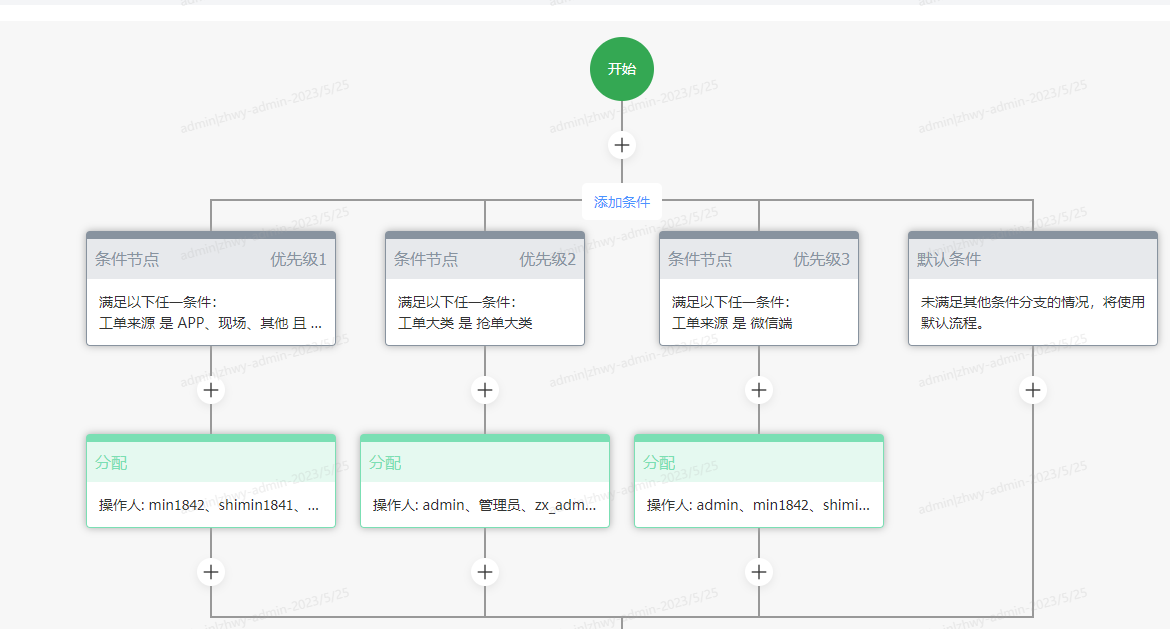Screen dimensions: 1170x629
Task: Click the 分配 header above admin、管理员
Action: 485,462
